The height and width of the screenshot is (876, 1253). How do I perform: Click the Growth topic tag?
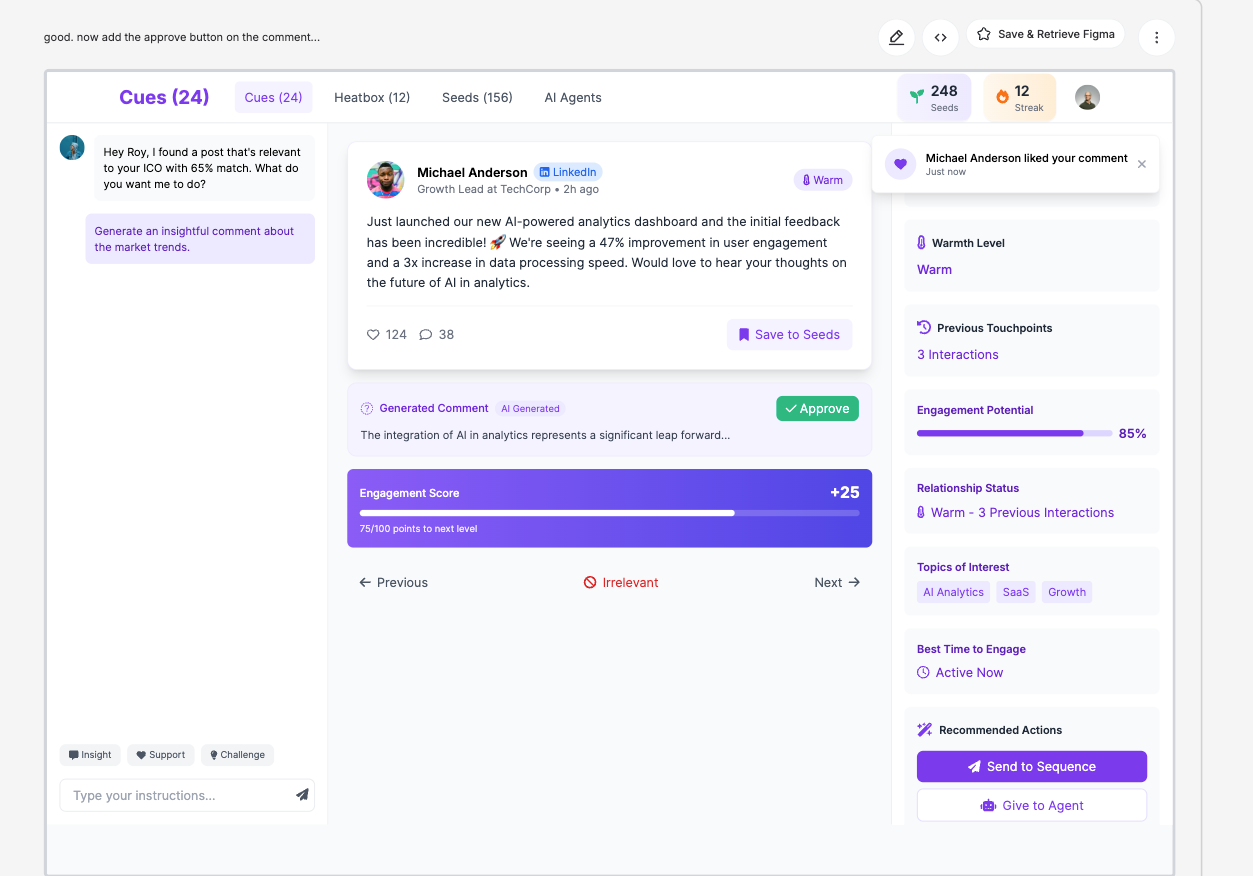(x=1067, y=592)
